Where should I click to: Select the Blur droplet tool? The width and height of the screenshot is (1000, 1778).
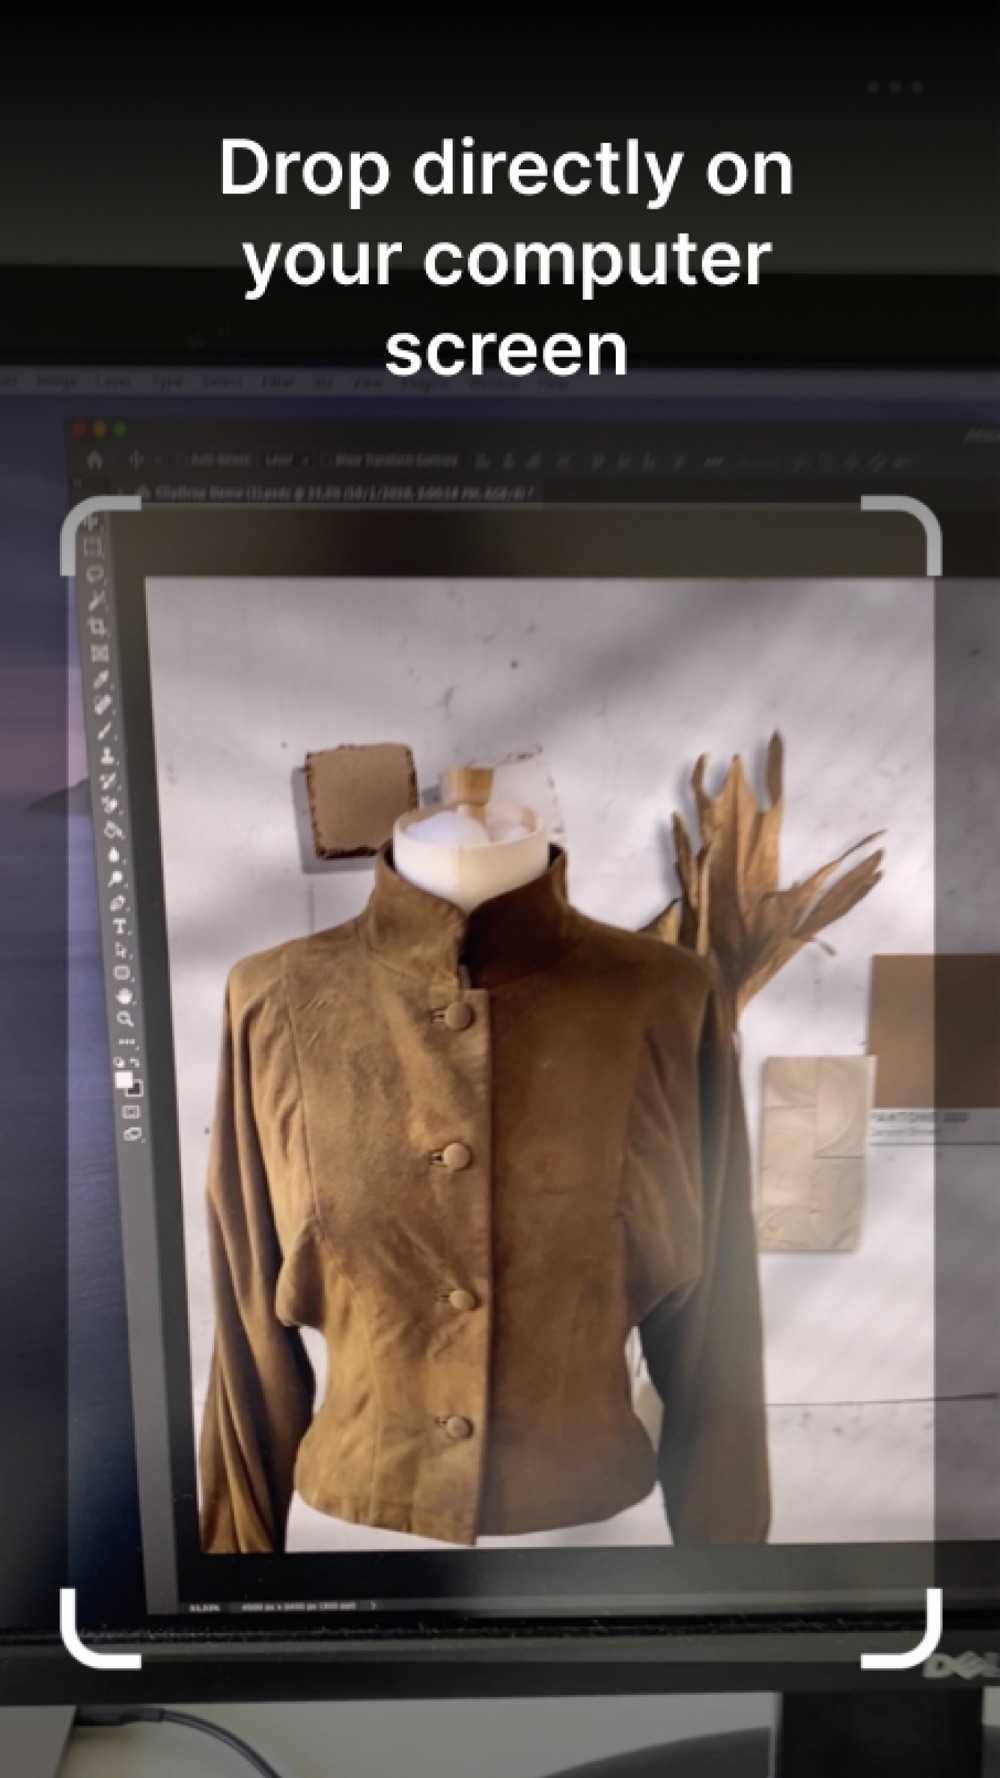[114, 854]
